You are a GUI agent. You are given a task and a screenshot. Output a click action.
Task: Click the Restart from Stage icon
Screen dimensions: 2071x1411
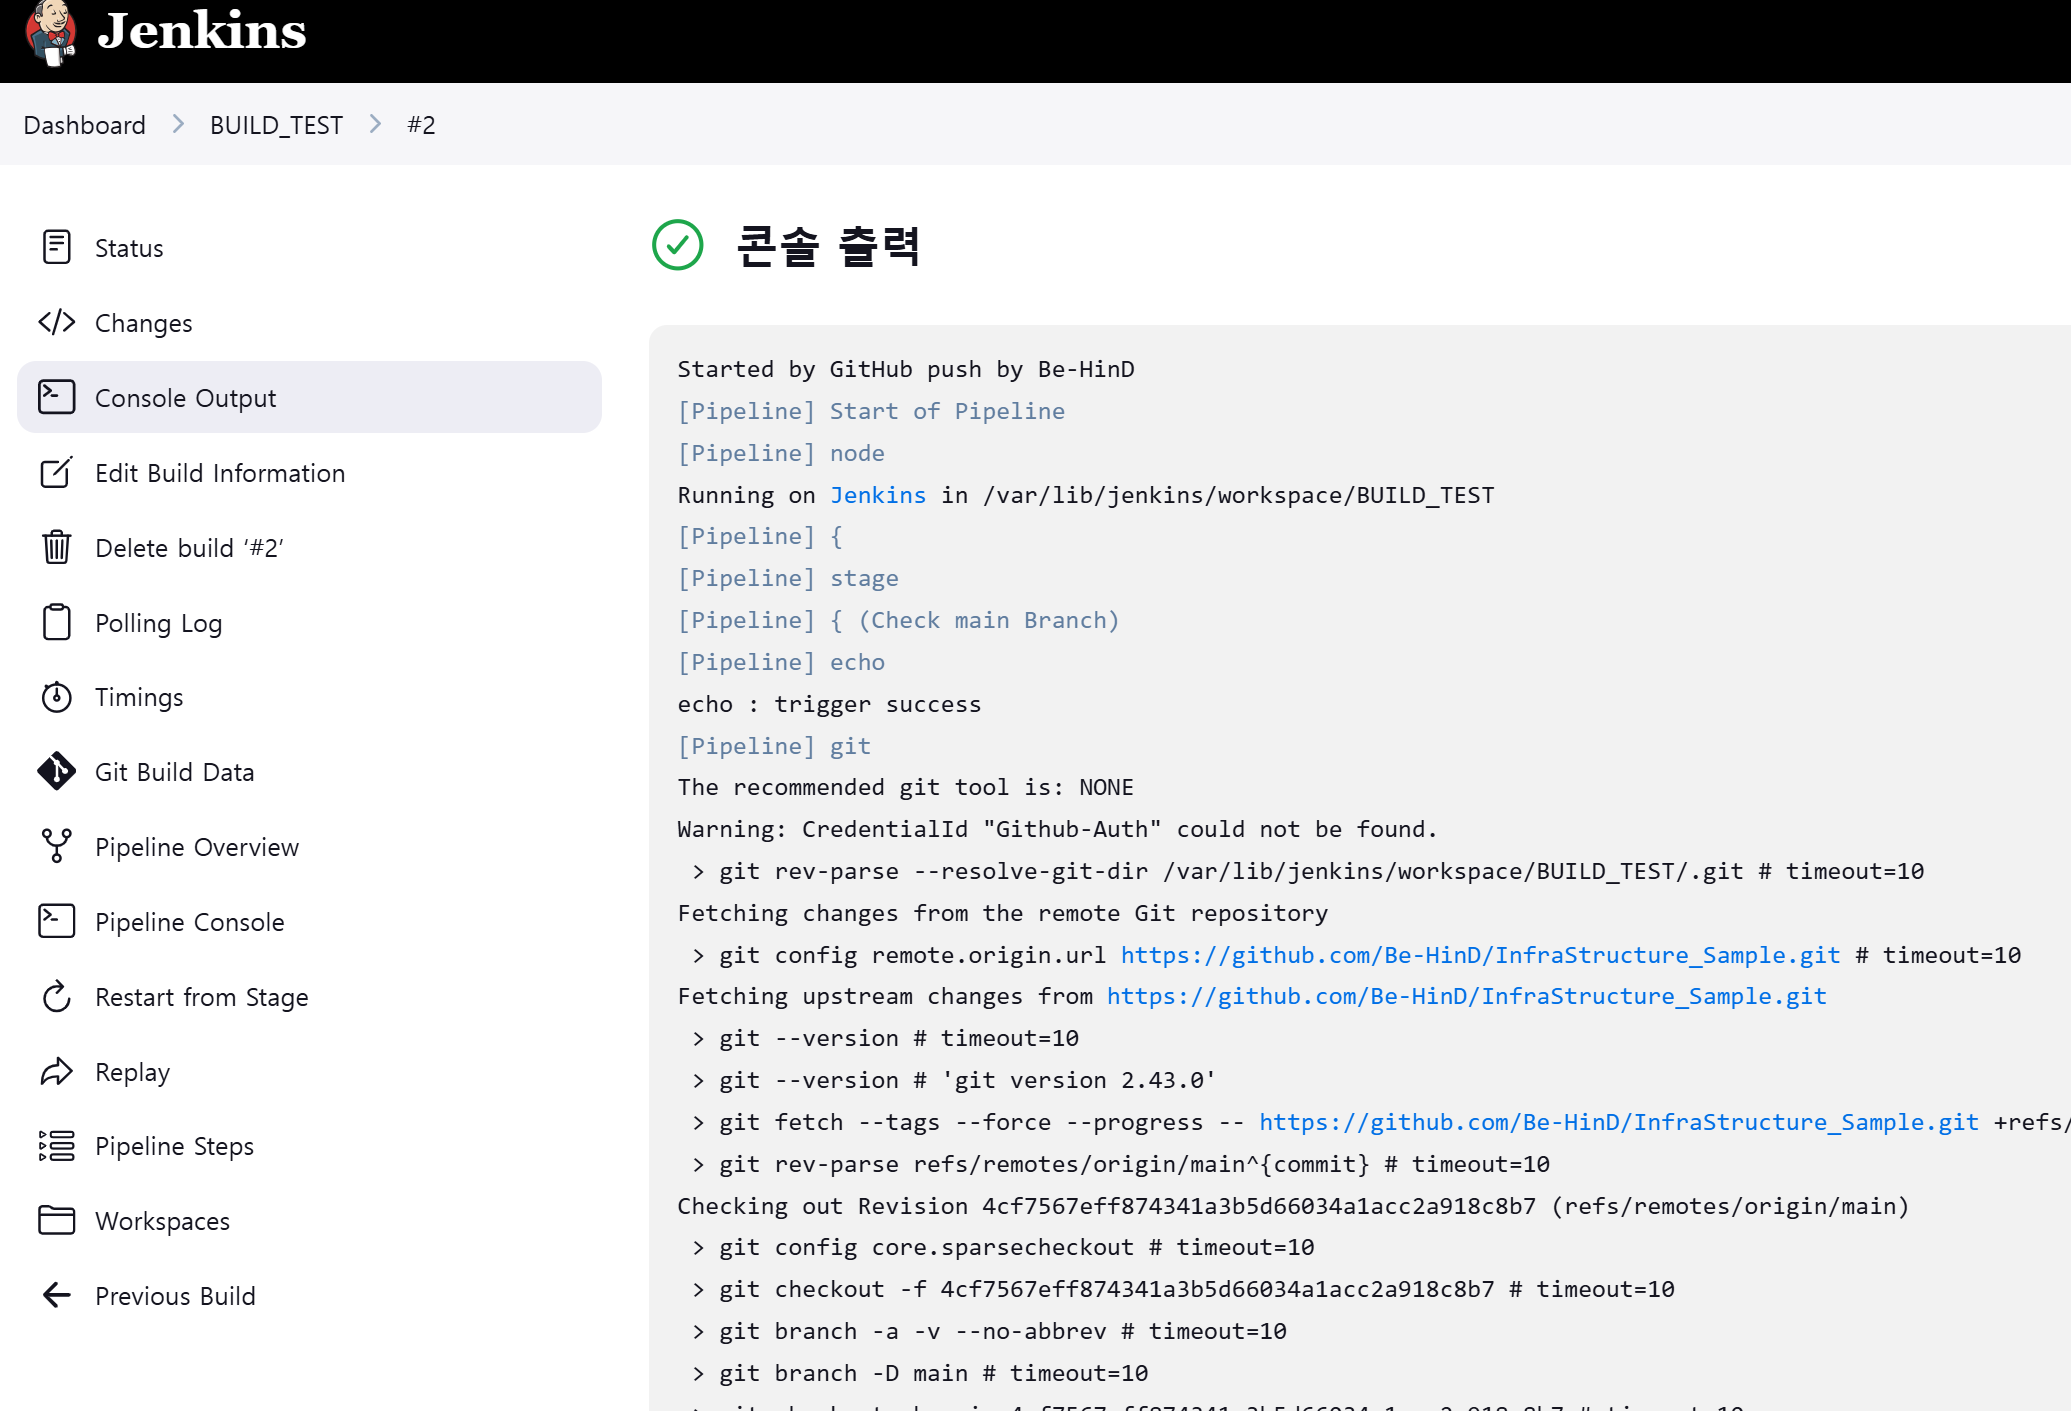click(57, 996)
